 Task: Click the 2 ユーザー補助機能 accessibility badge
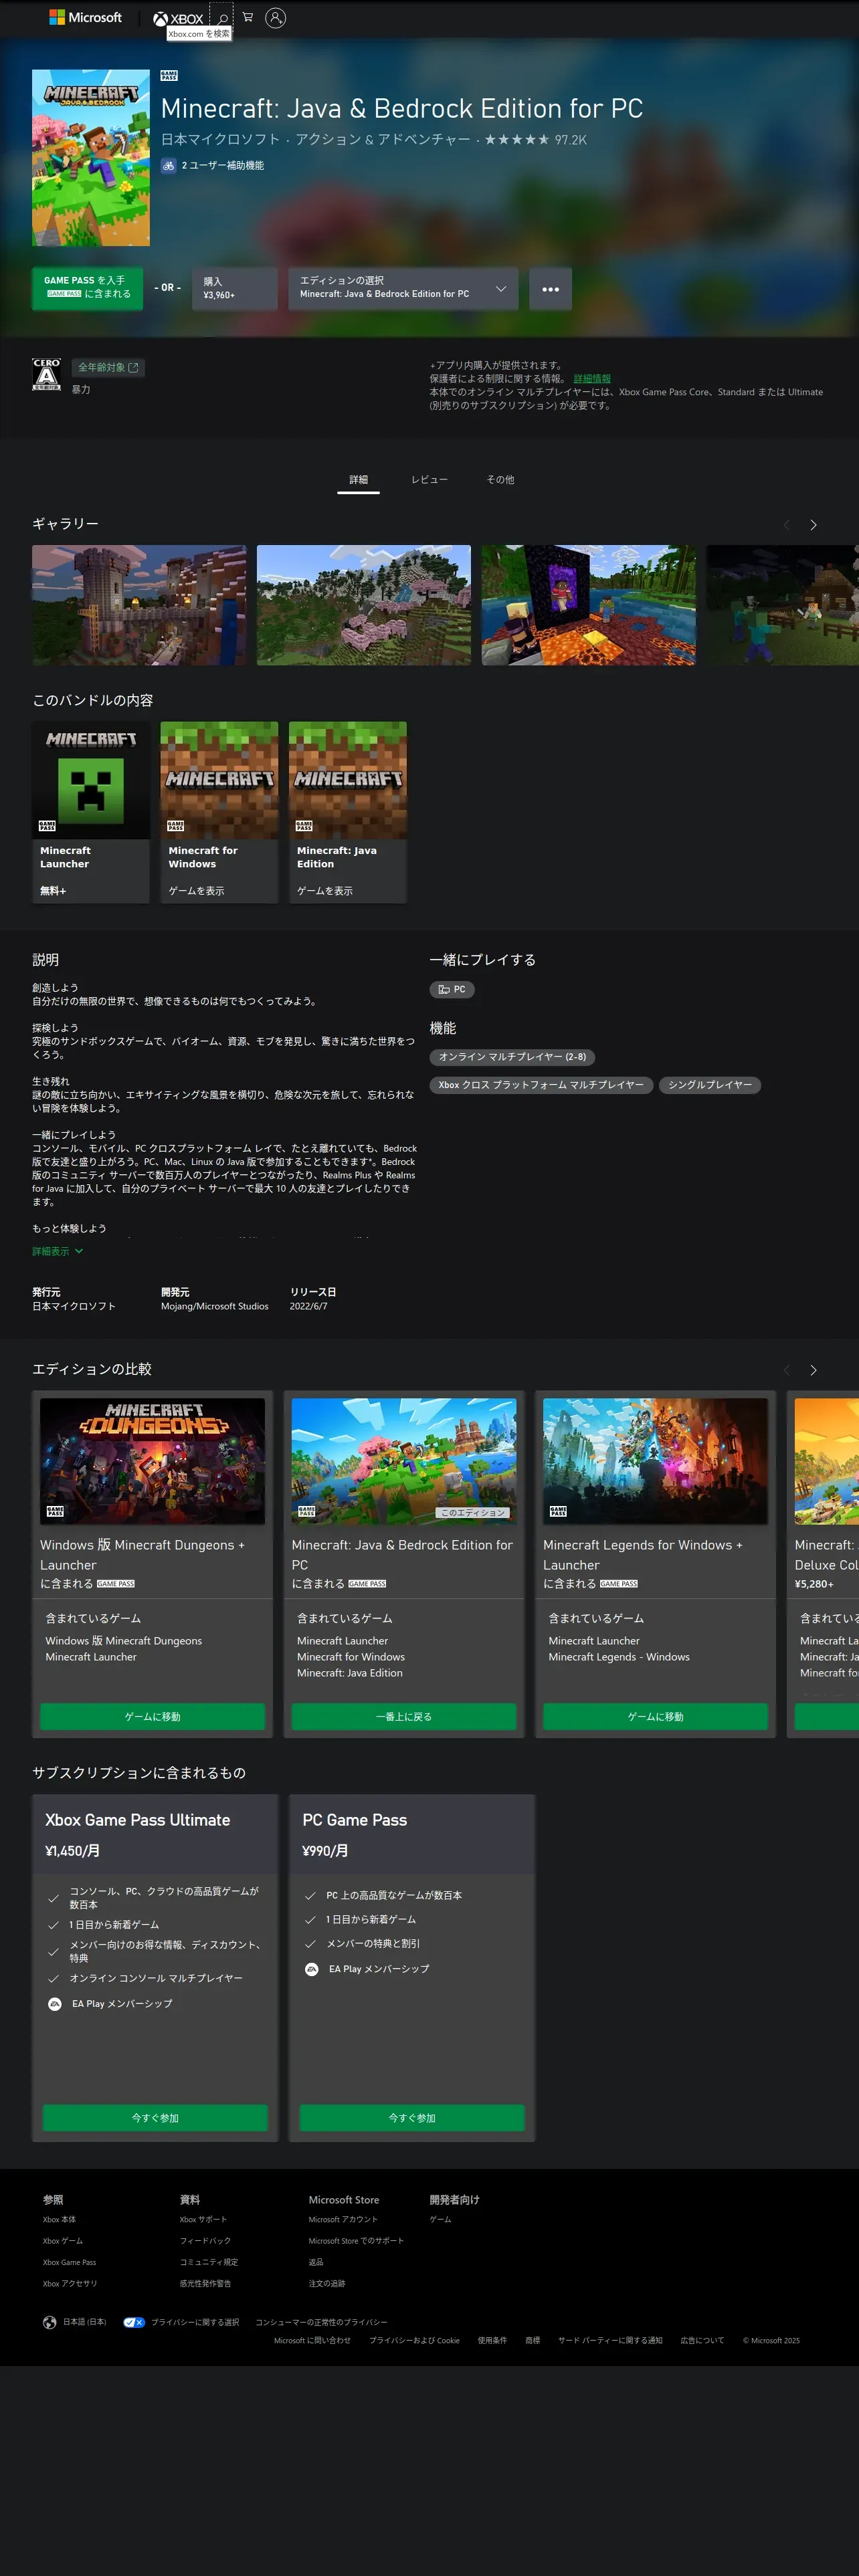click(213, 165)
